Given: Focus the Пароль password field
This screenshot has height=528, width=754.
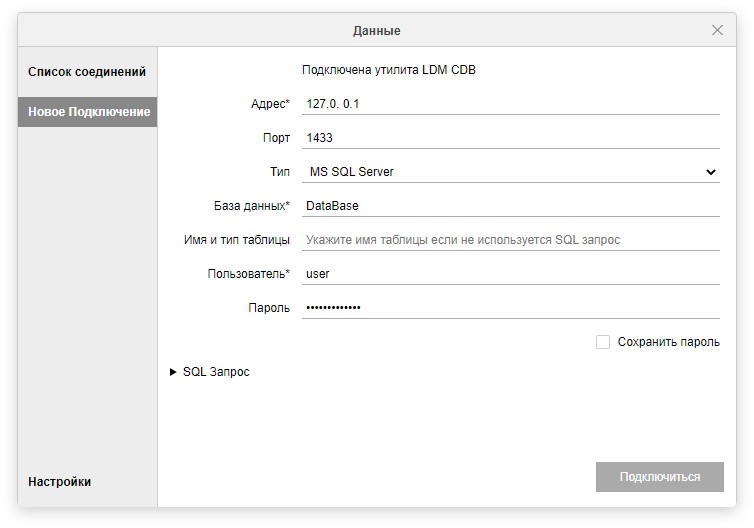Looking at the screenshot, I should [x=510, y=307].
